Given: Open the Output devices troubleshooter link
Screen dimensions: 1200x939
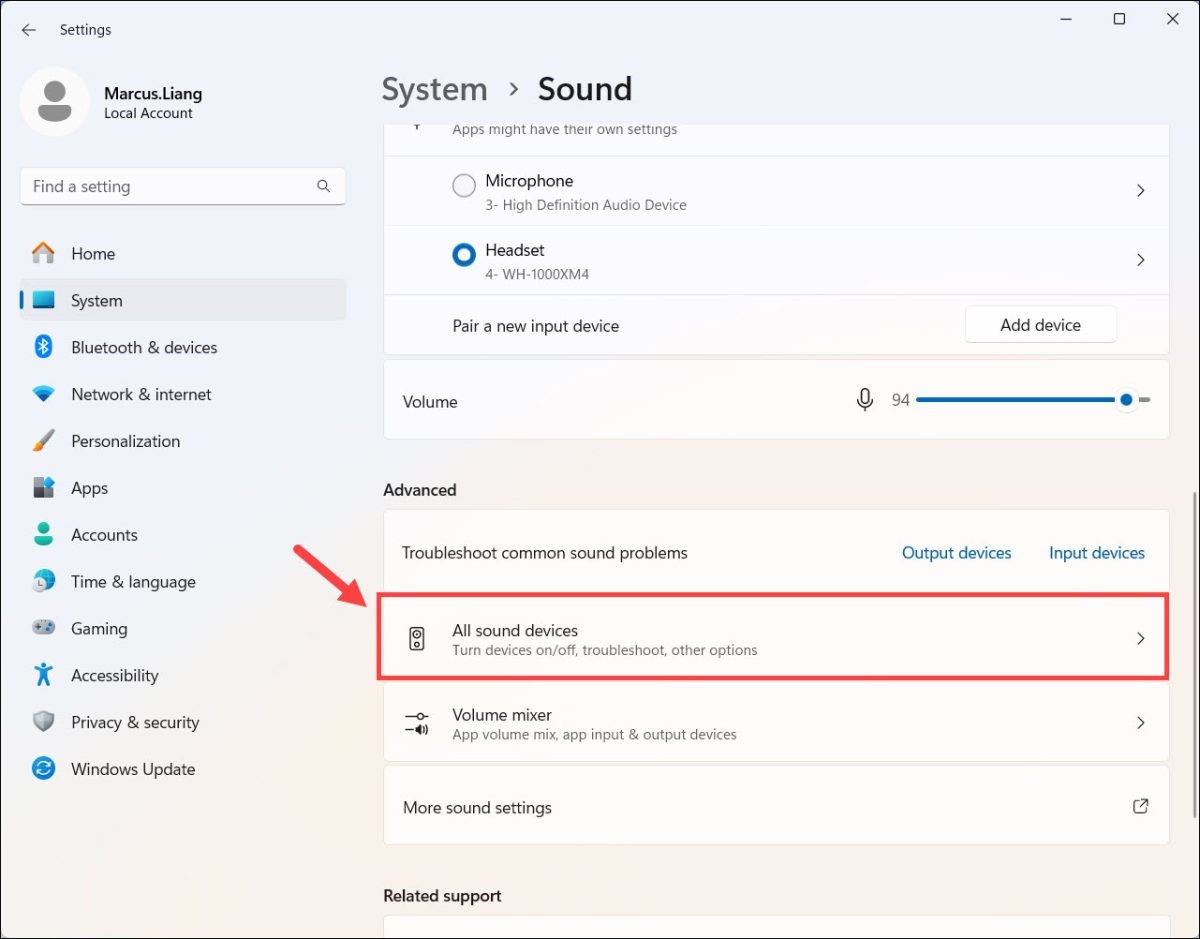Looking at the screenshot, I should (x=956, y=552).
